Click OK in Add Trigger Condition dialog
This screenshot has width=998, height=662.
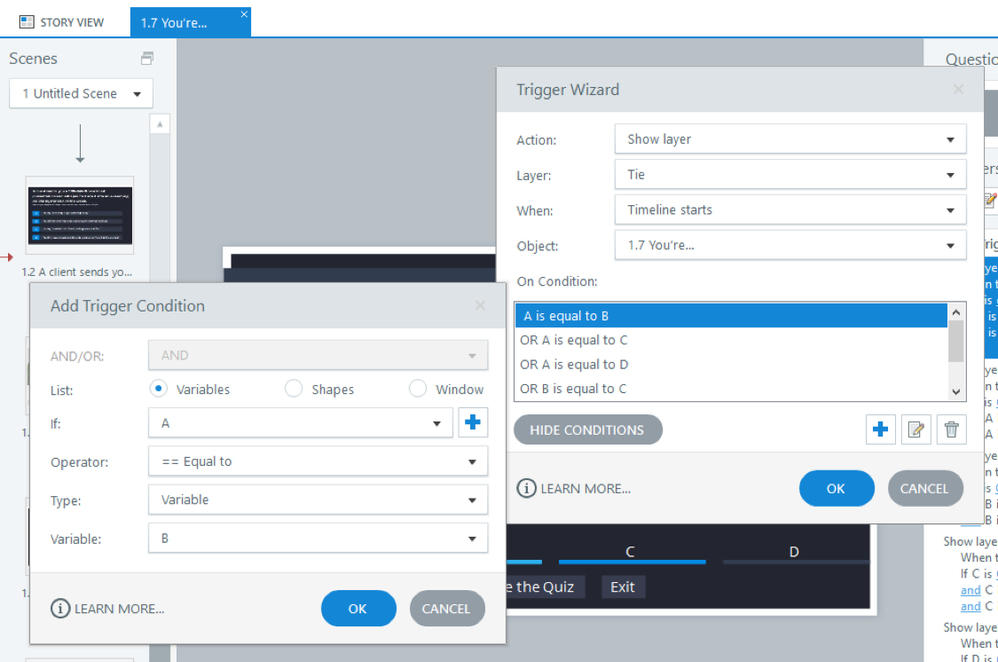(x=358, y=609)
